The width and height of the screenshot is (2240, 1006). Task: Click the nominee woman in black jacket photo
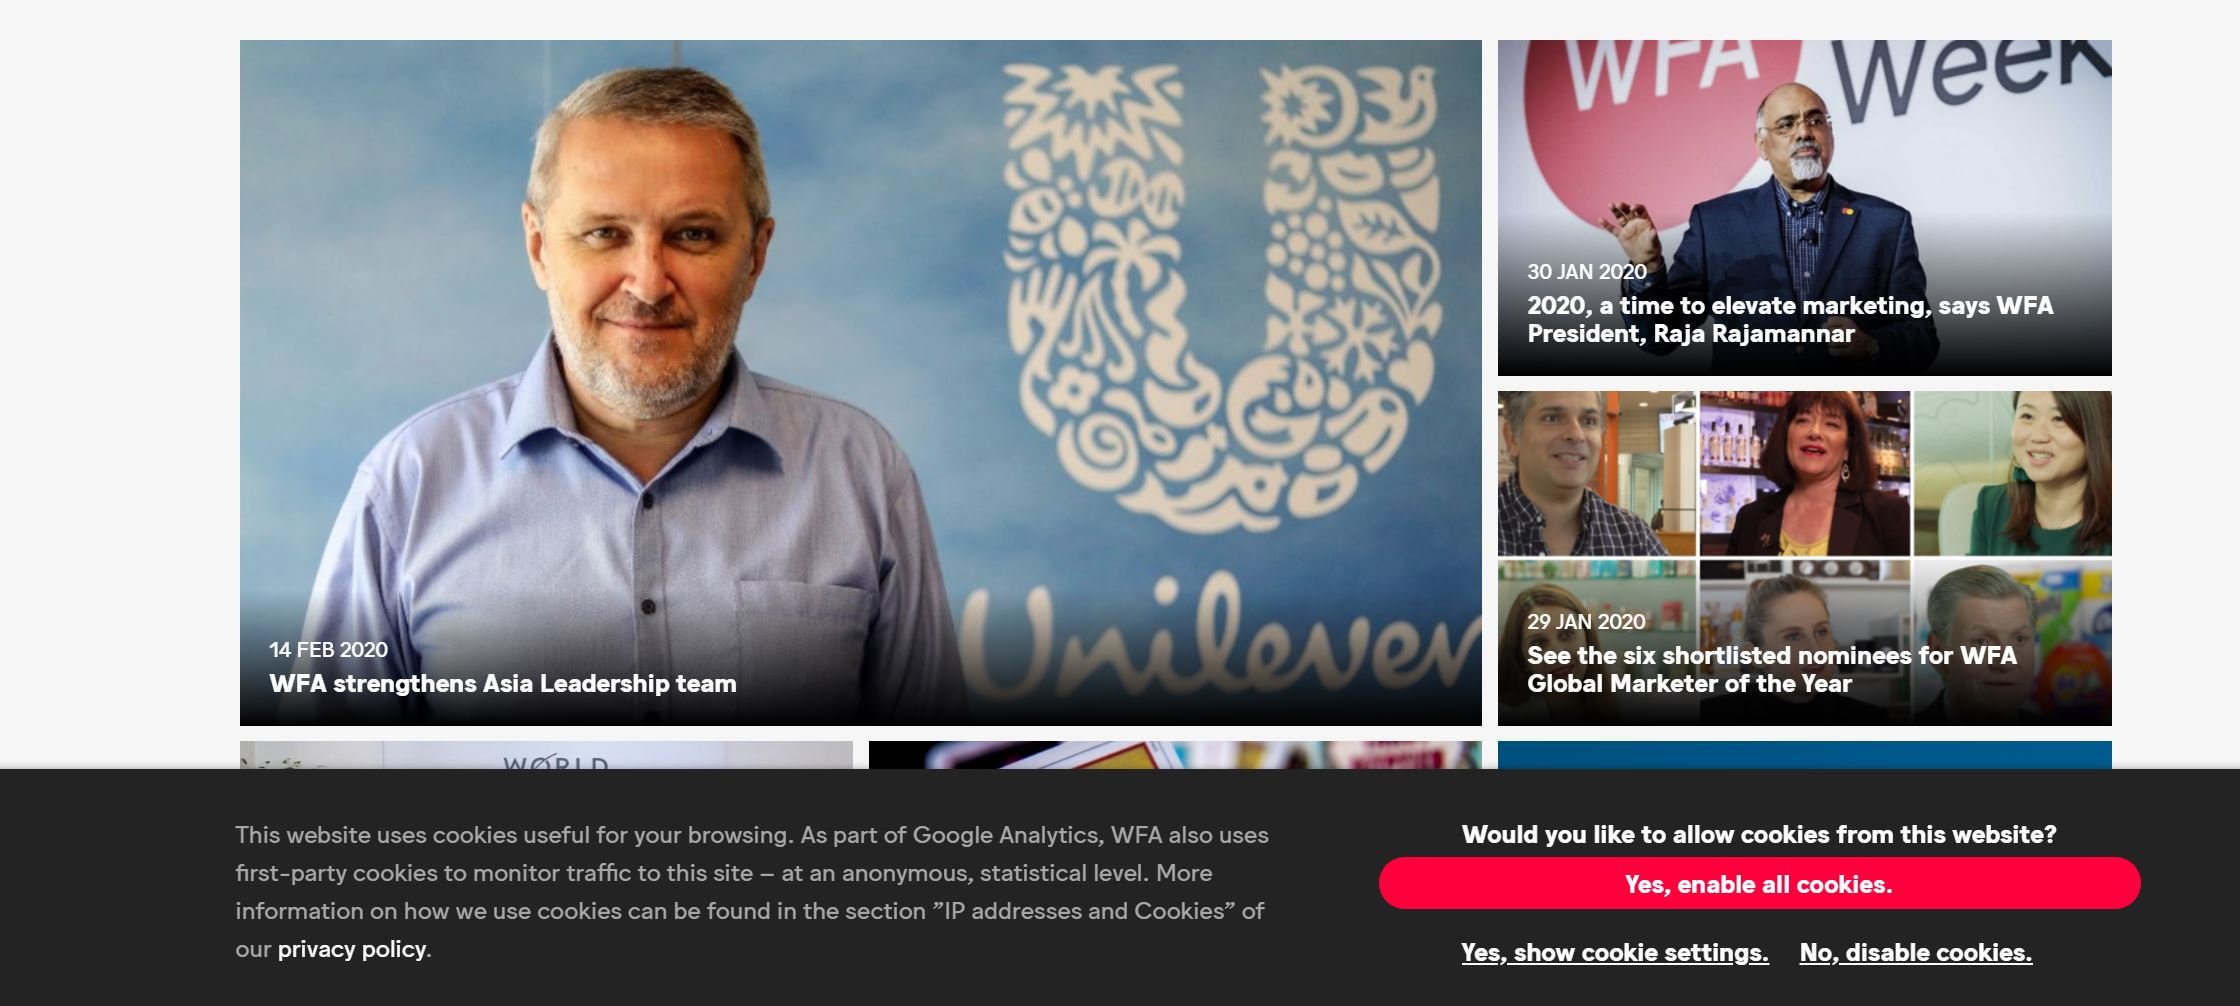click(1805, 473)
